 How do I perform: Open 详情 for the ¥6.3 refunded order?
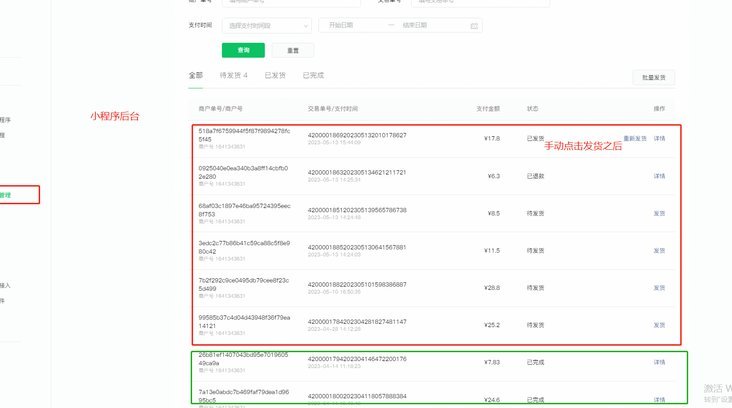659,176
